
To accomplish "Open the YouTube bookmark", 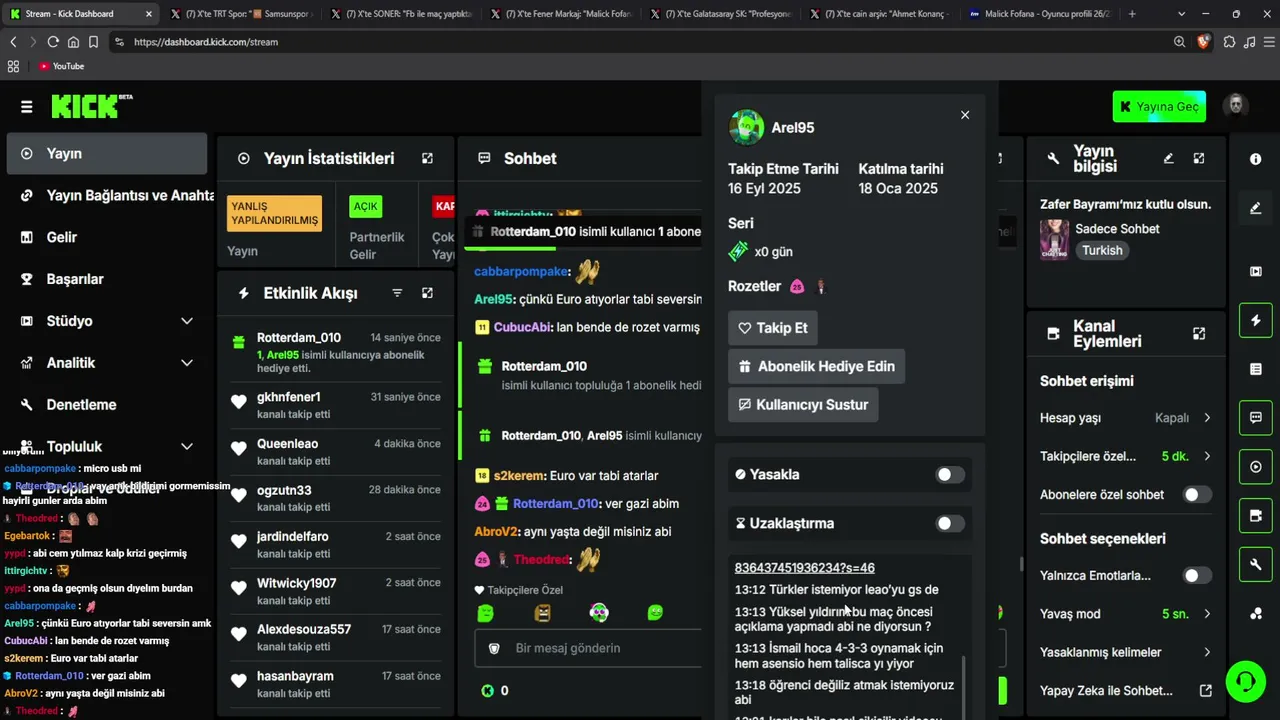I will click(61, 66).
